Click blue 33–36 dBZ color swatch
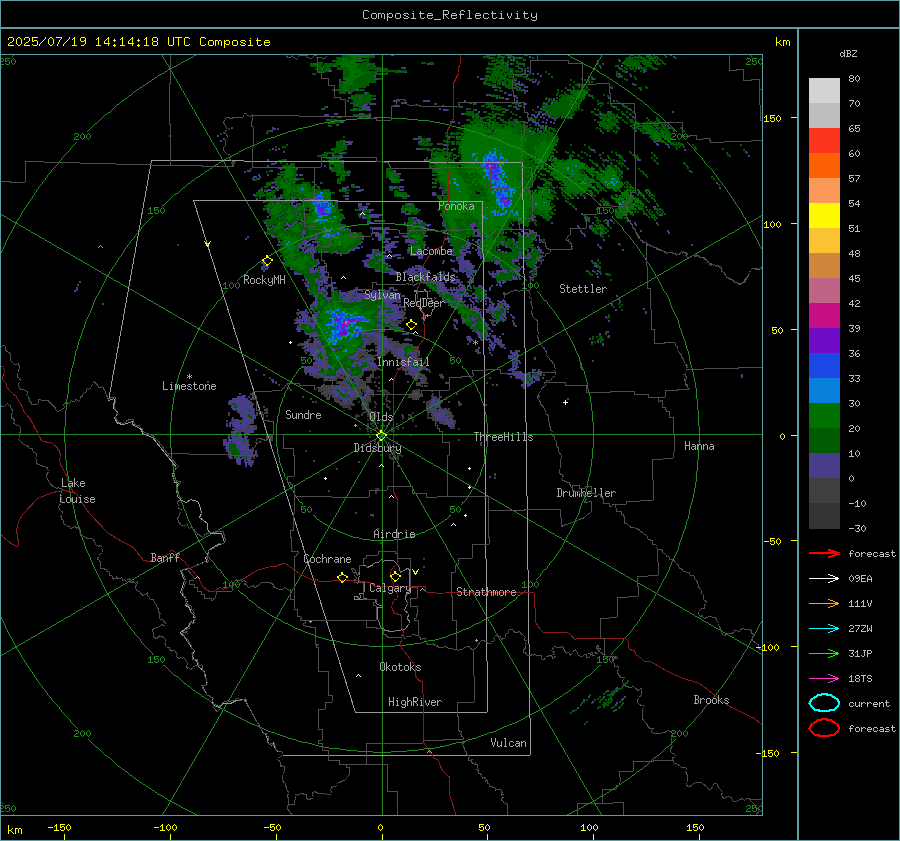 824,366
